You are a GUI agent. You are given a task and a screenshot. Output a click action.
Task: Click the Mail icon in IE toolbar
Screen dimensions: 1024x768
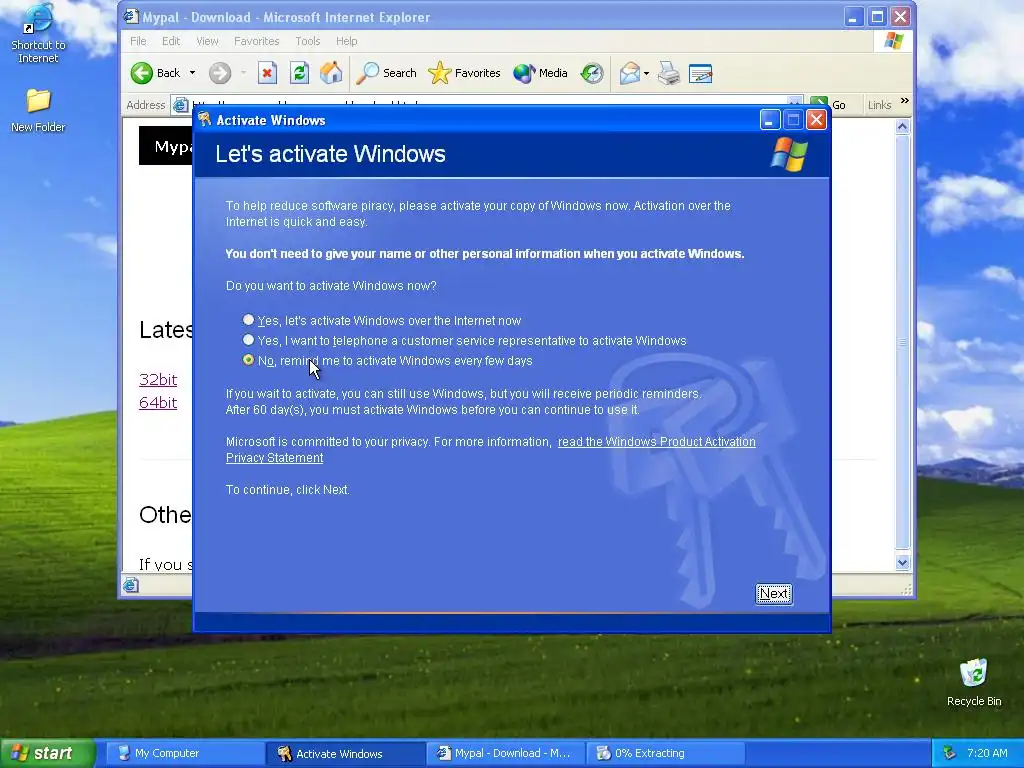pos(630,73)
